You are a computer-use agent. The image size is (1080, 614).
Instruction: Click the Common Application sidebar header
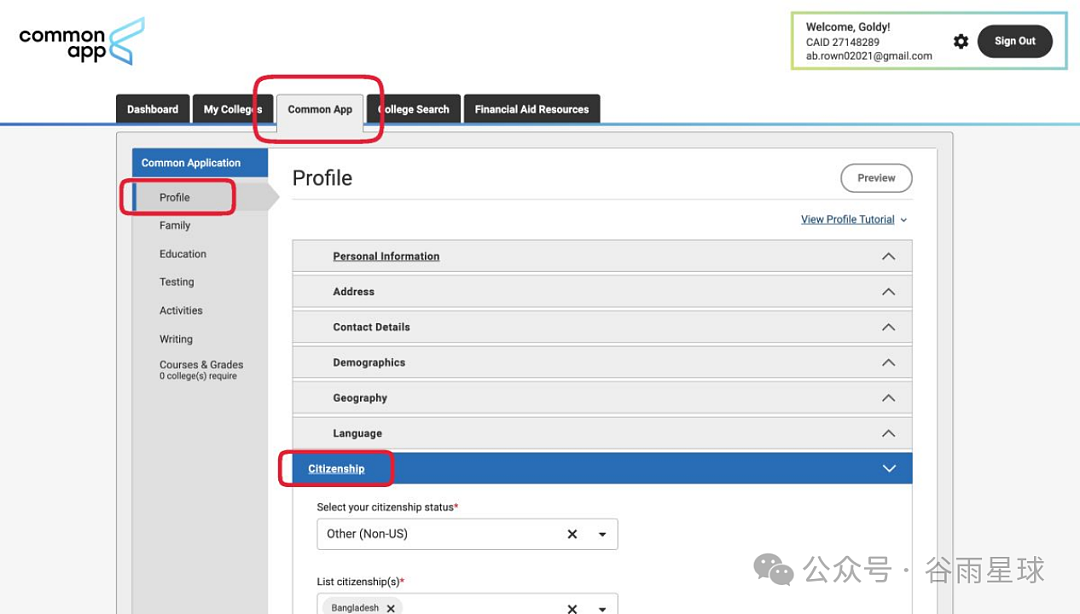point(200,163)
